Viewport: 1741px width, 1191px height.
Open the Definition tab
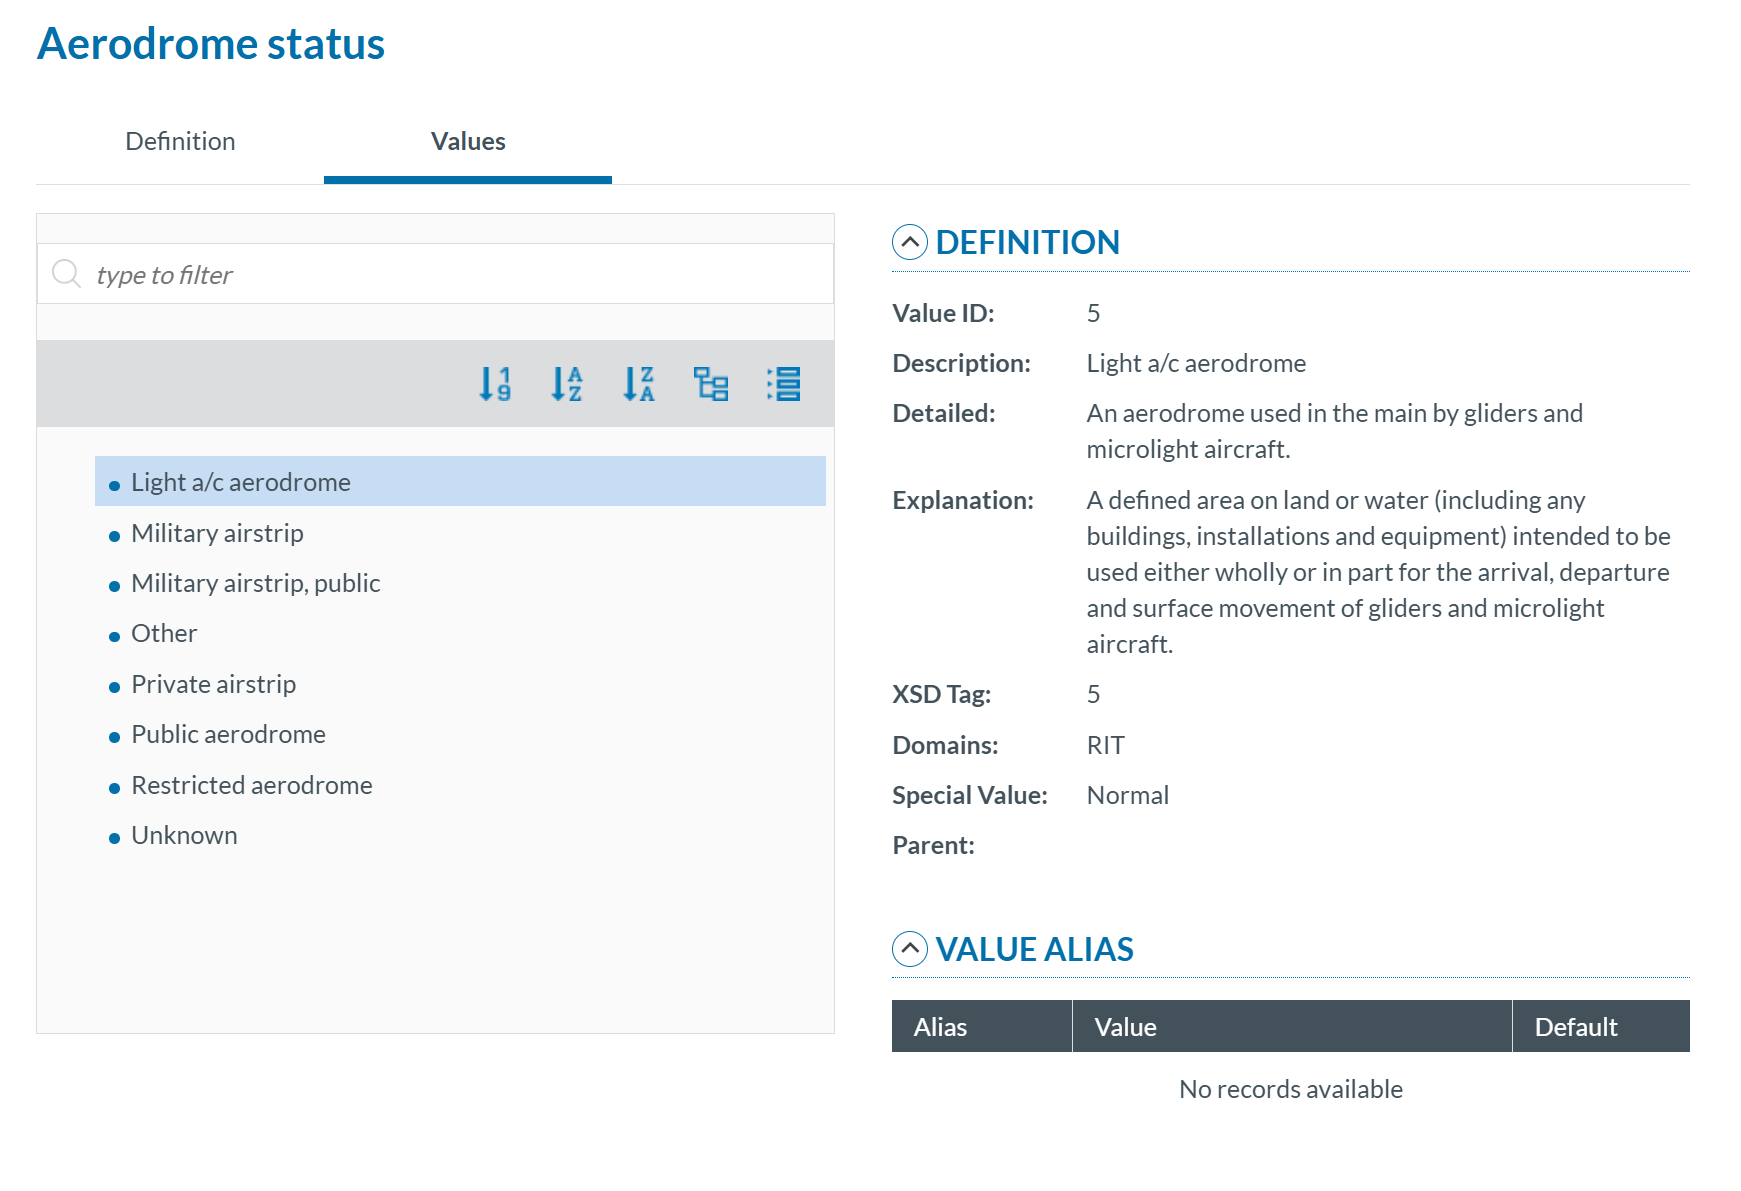click(180, 142)
